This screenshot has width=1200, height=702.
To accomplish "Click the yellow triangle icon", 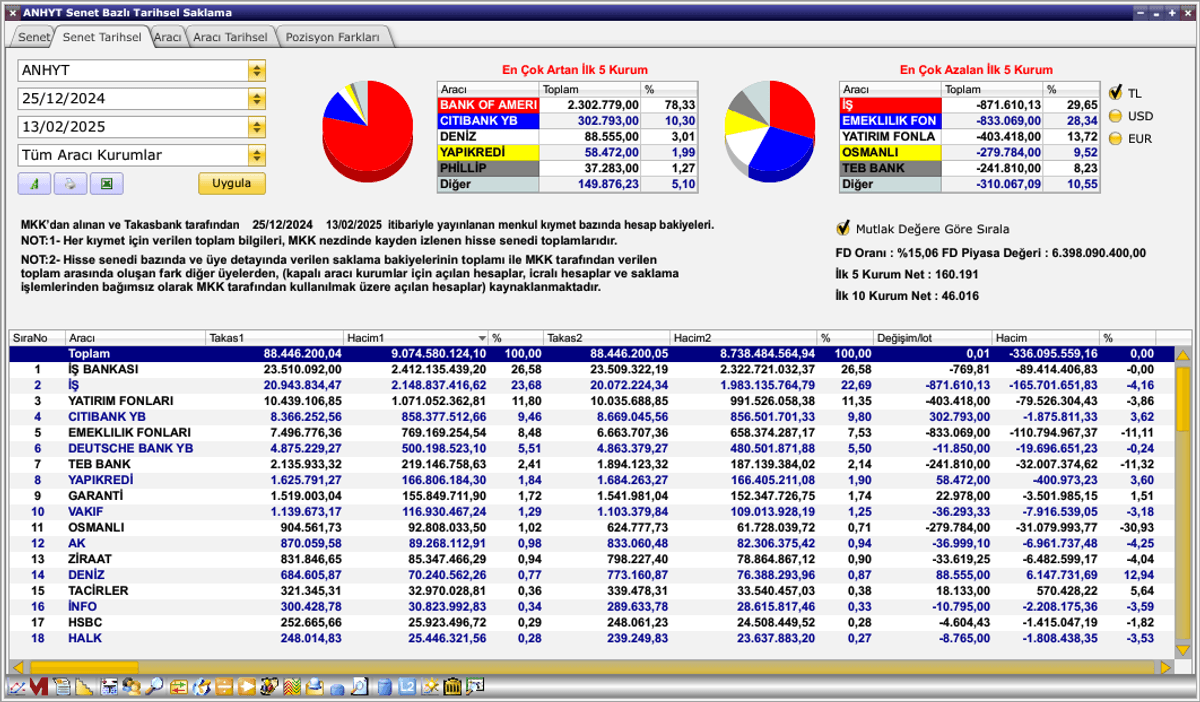I will click(84, 687).
